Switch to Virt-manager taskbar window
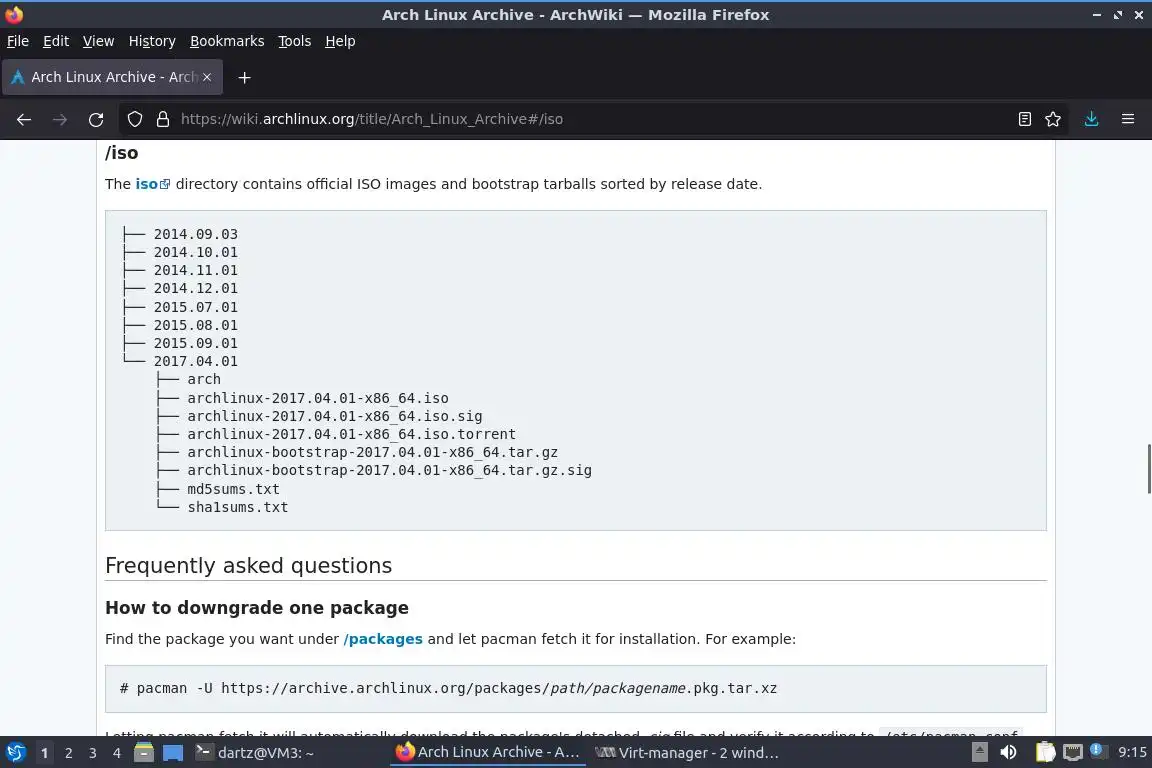Image resolution: width=1152 pixels, height=768 pixels. pyautogui.click(x=686, y=753)
